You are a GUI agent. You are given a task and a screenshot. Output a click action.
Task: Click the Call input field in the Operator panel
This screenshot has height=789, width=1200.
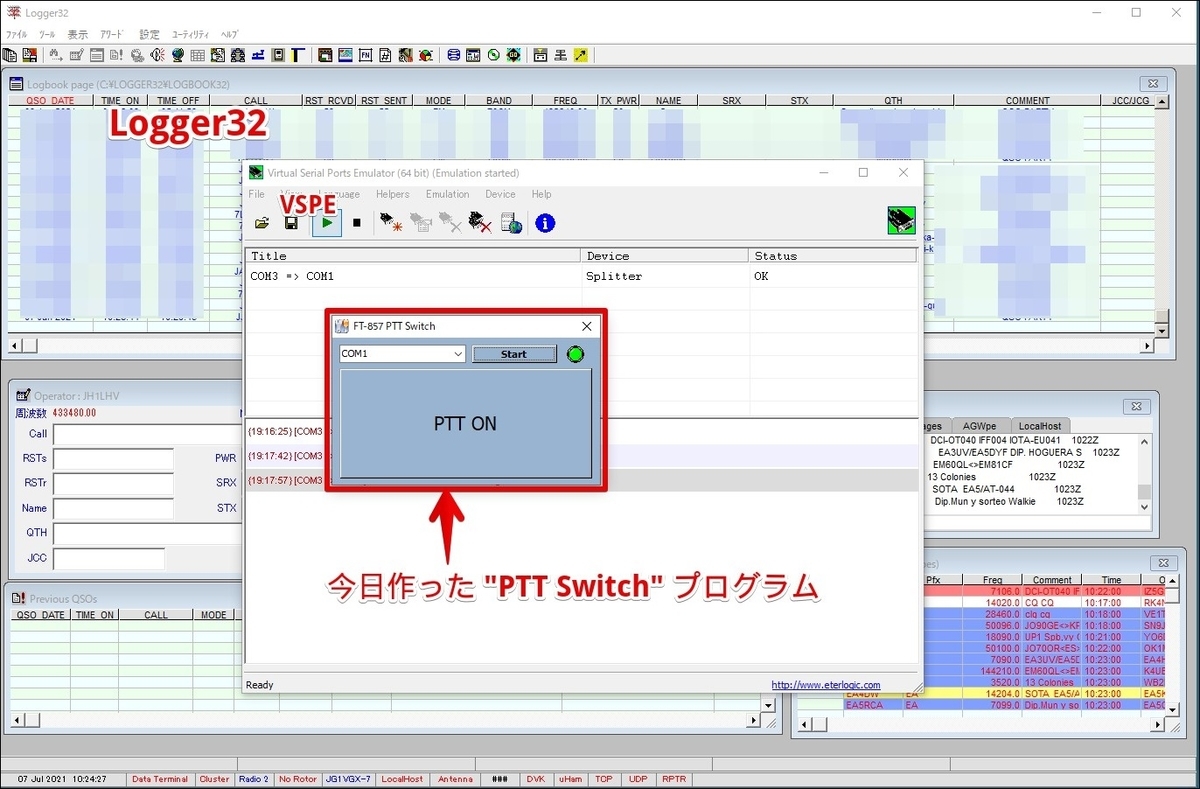pos(148,434)
